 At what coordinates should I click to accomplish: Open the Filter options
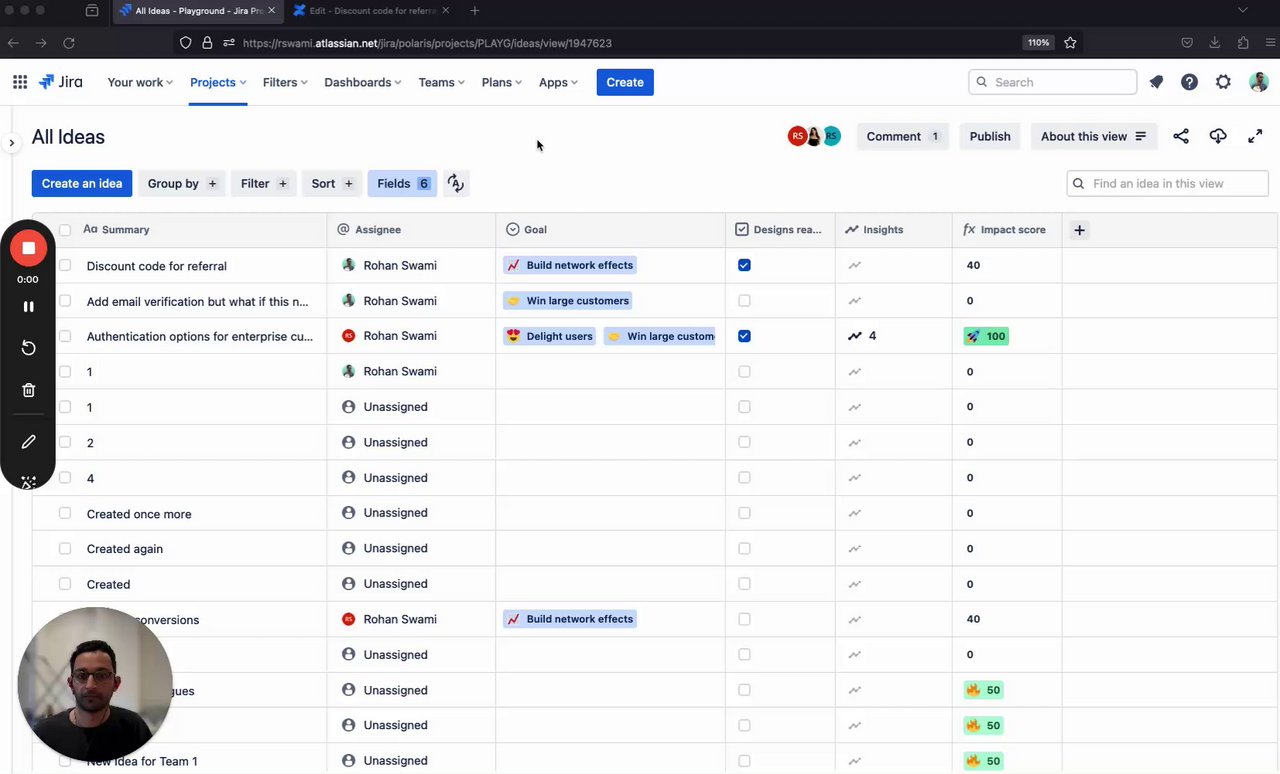point(264,183)
